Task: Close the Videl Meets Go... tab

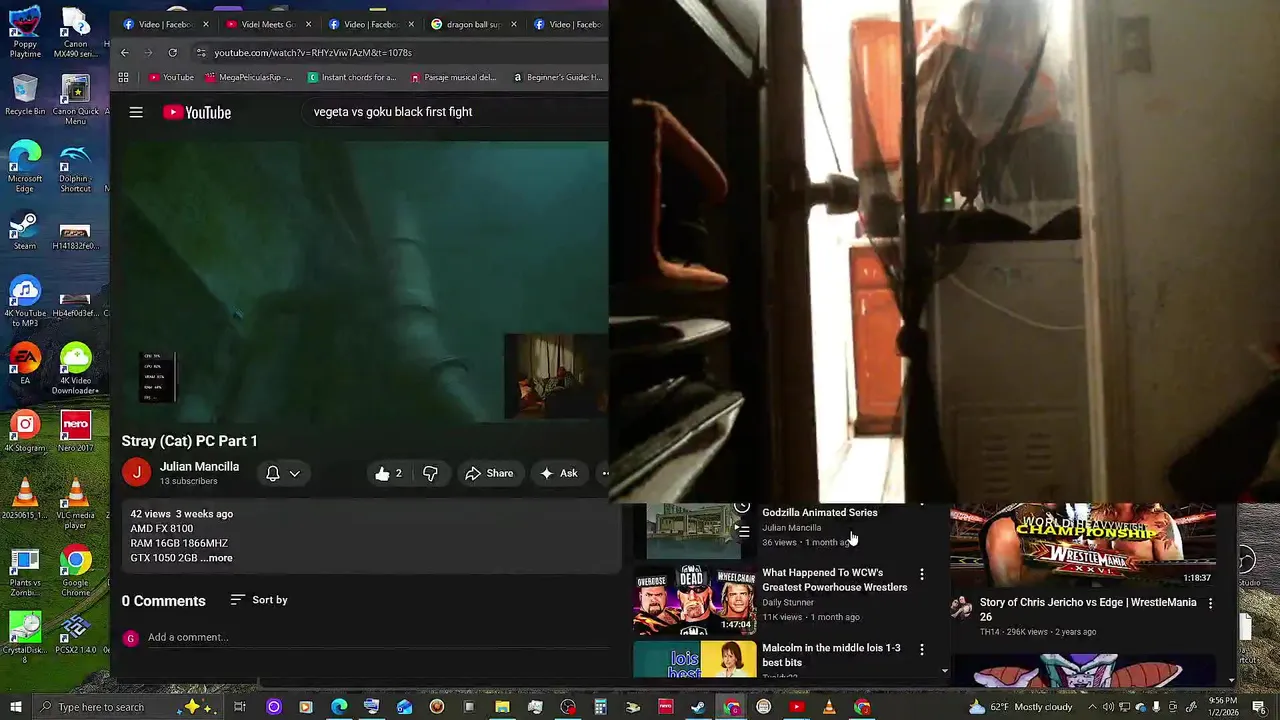Action: click(308, 24)
